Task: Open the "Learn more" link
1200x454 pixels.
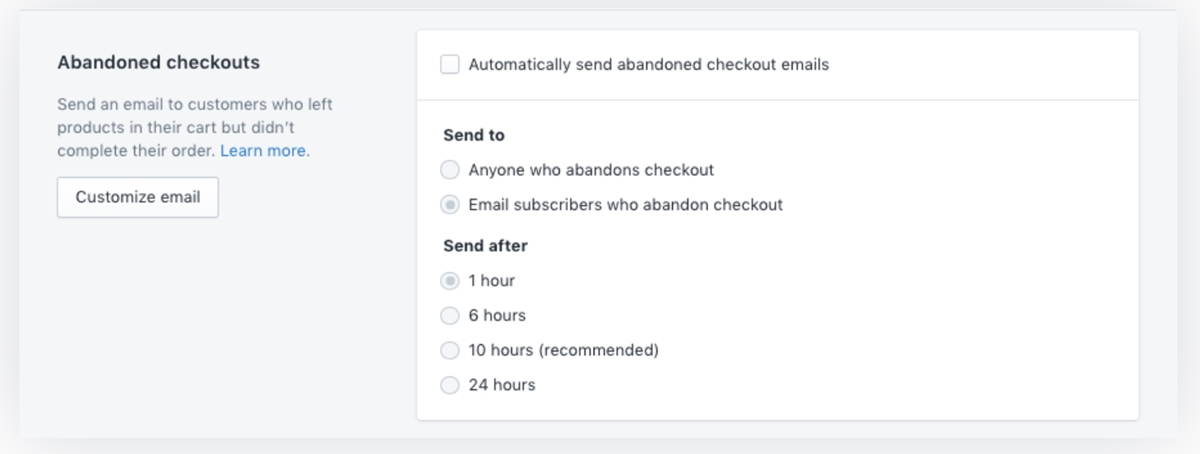Action: pos(264,151)
